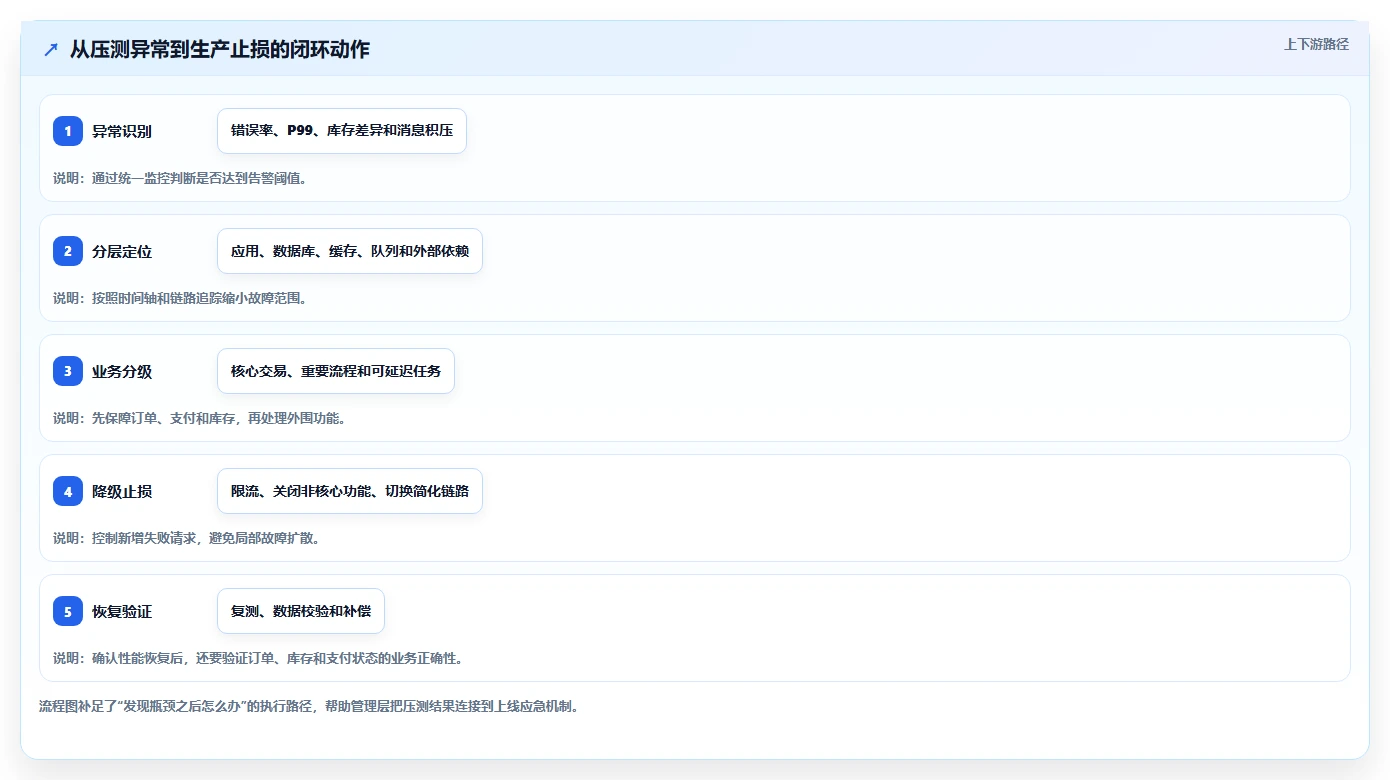Select step number 4 badge

pos(68,491)
